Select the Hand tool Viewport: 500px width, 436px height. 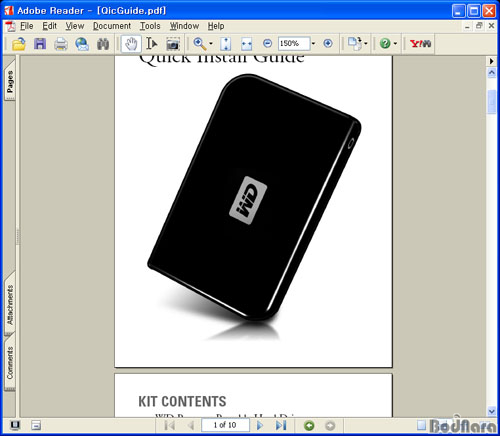(131, 44)
